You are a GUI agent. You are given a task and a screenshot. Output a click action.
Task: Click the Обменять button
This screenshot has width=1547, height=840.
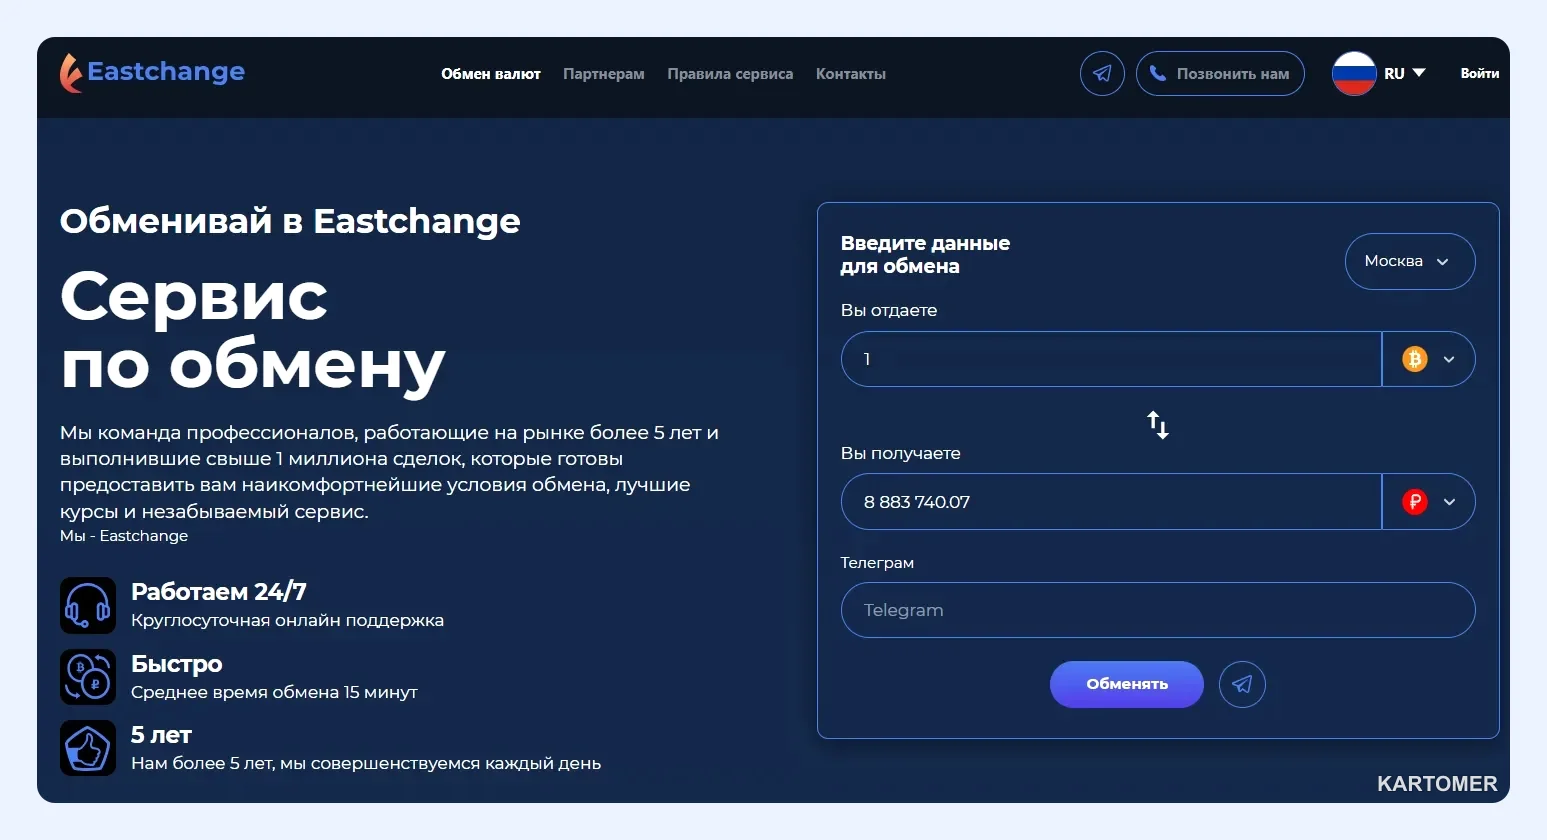(x=1127, y=684)
